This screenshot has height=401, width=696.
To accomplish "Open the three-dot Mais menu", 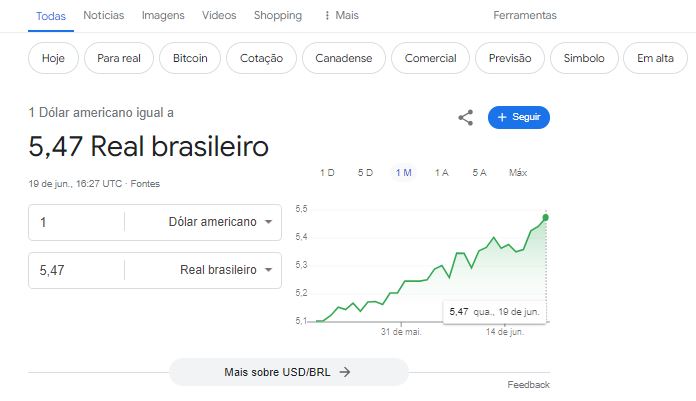I will point(341,16).
